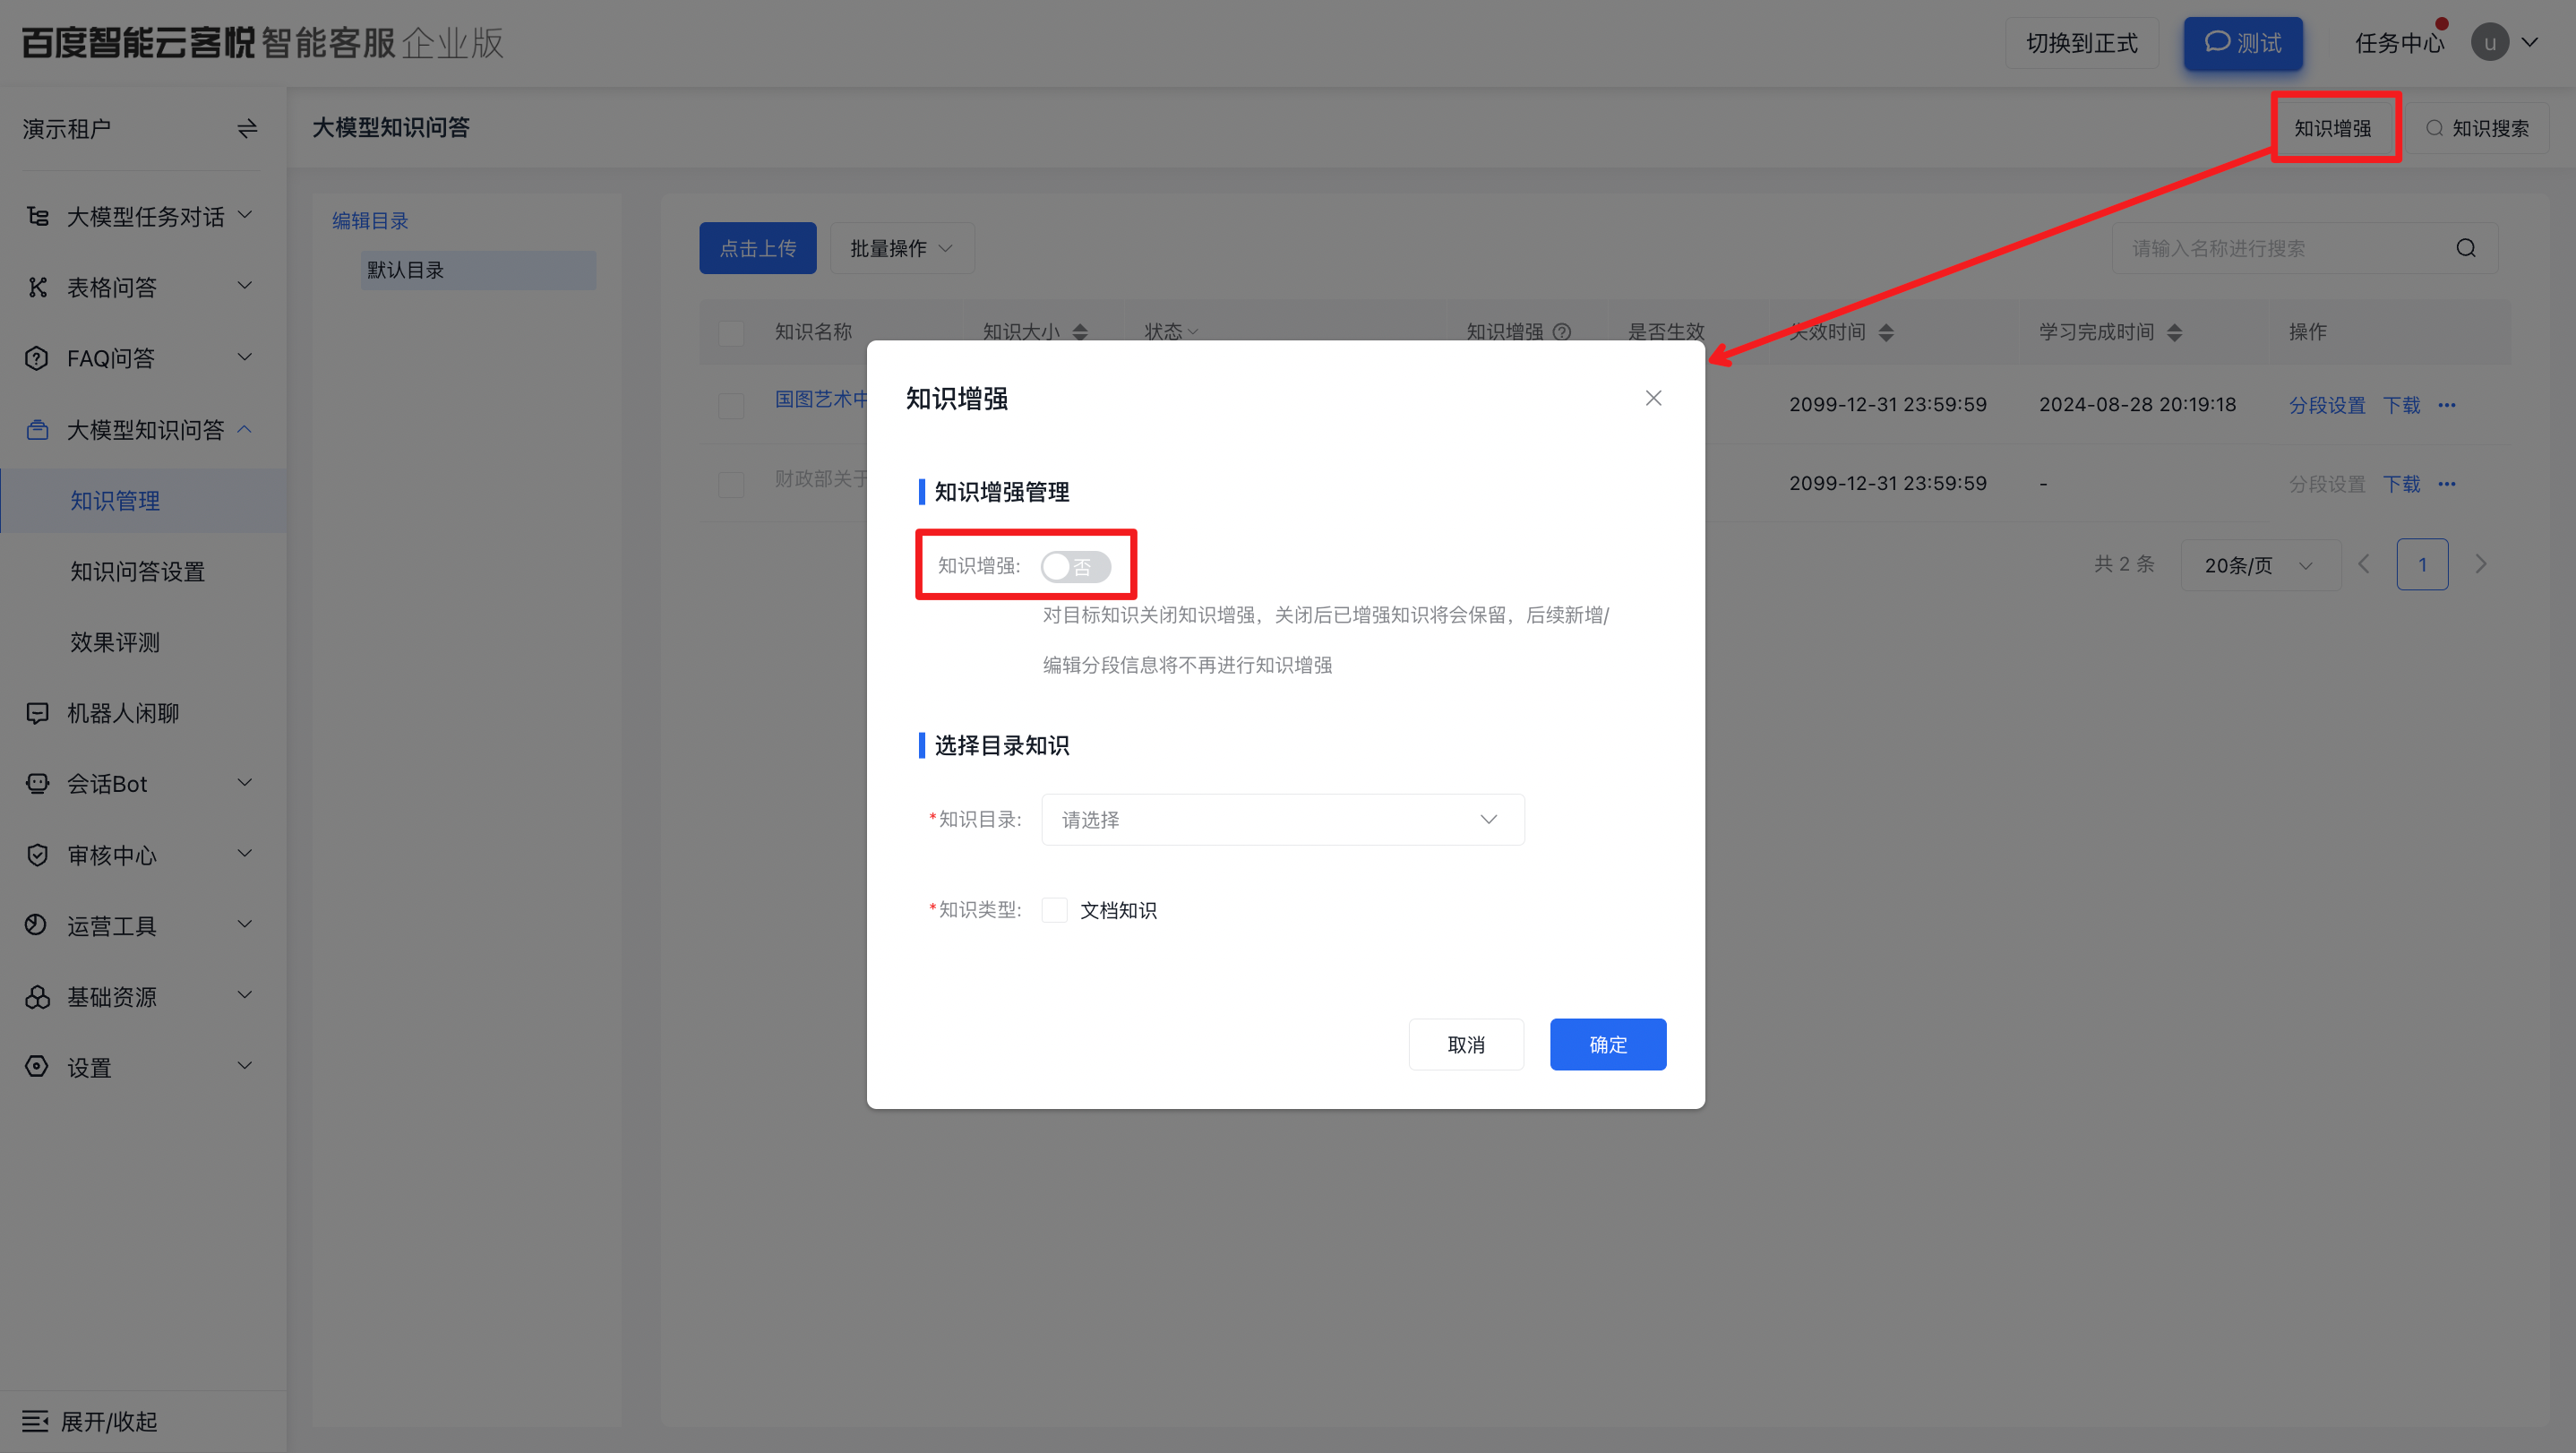Check the 文档知识 knowledge type checkbox
This screenshot has width=2576, height=1453.
1054,909
